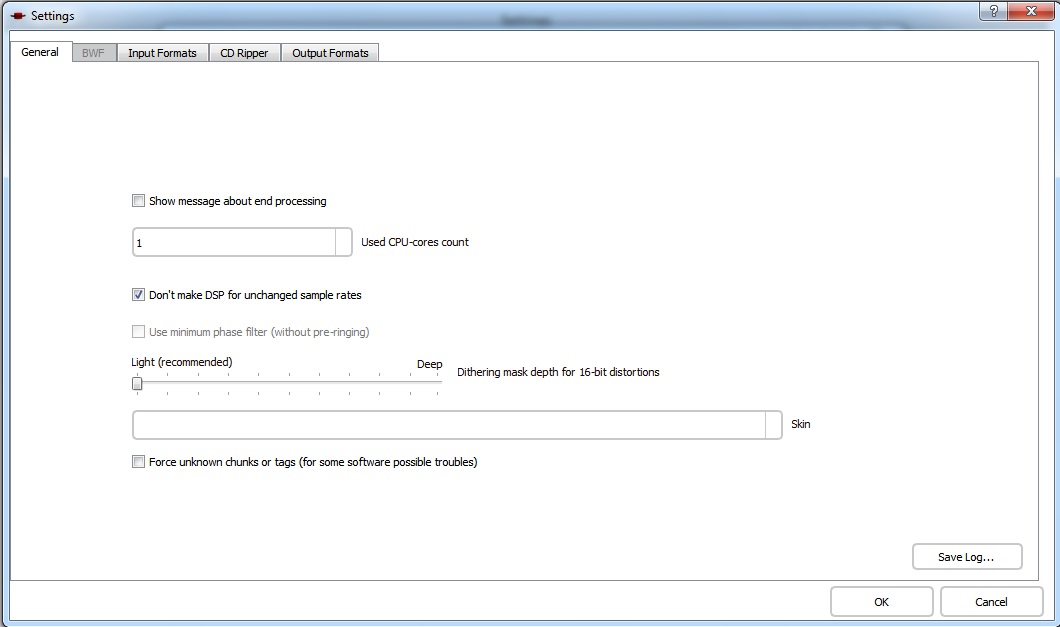Switch to the CD Ripper tab

pyautogui.click(x=244, y=53)
